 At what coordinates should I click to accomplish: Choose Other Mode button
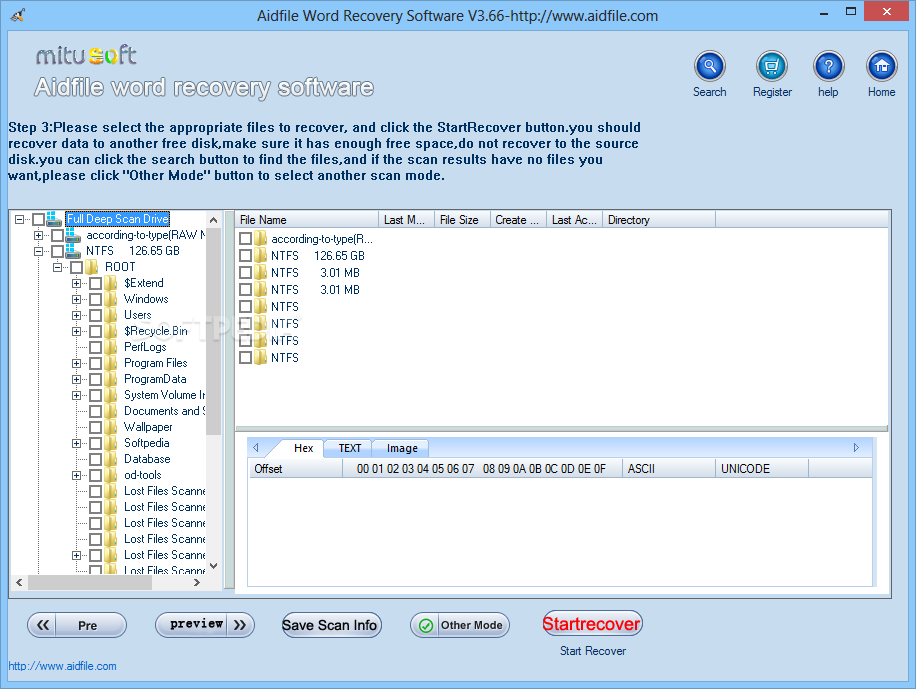(460, 625)
